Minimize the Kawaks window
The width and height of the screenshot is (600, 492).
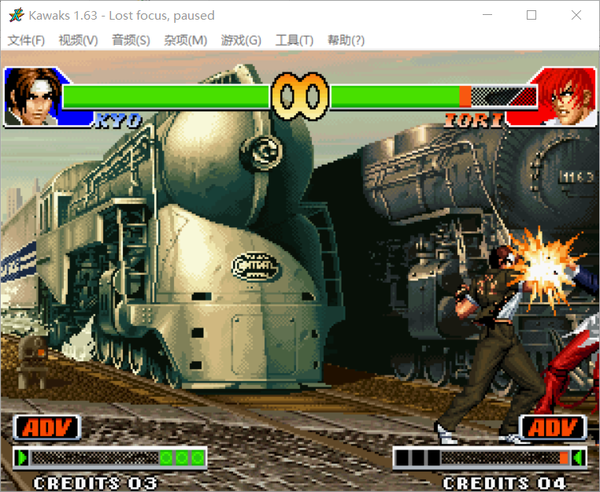[x=487, y=15]
